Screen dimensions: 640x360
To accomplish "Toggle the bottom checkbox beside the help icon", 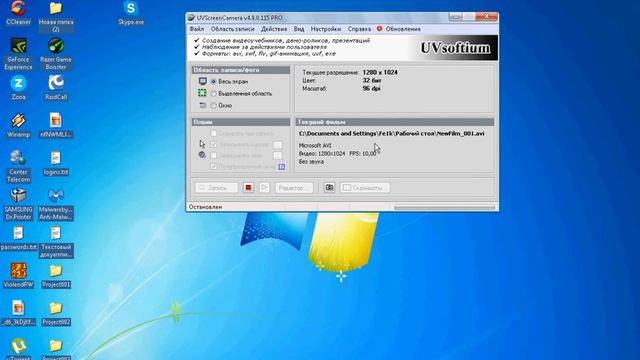I will tap(213, 166).
